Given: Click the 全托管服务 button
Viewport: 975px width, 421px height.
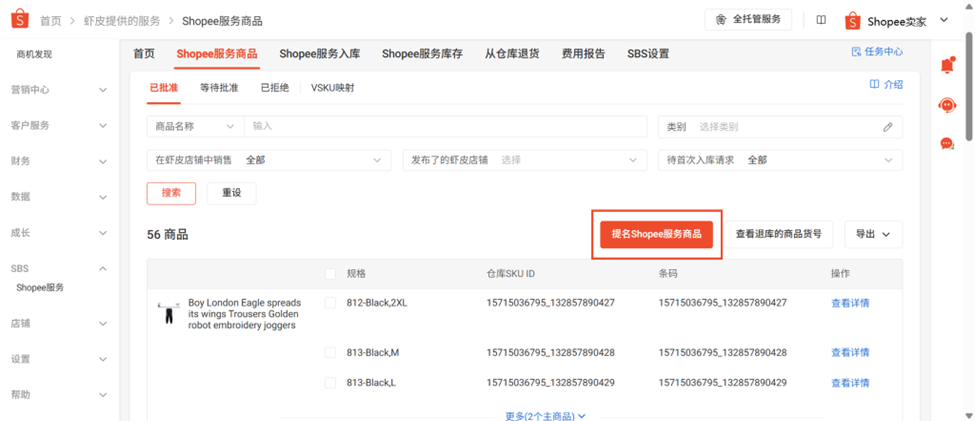Looking at the screenshot, I should (748, 19).
